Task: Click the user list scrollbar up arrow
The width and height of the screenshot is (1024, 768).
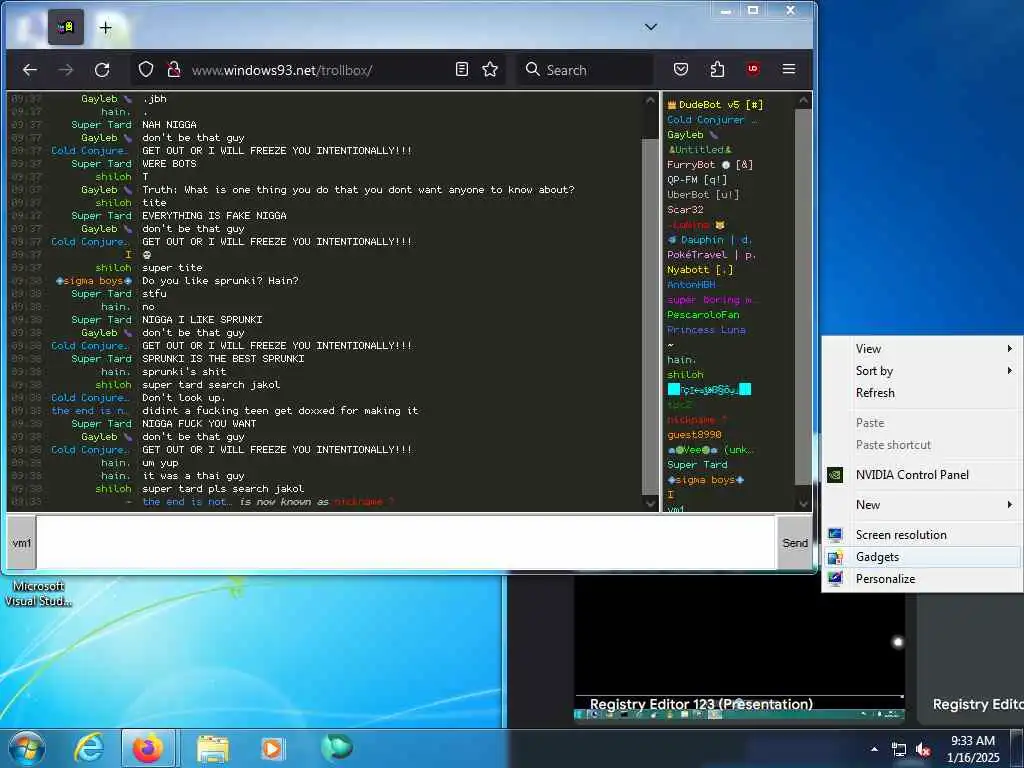Action: 803,101
